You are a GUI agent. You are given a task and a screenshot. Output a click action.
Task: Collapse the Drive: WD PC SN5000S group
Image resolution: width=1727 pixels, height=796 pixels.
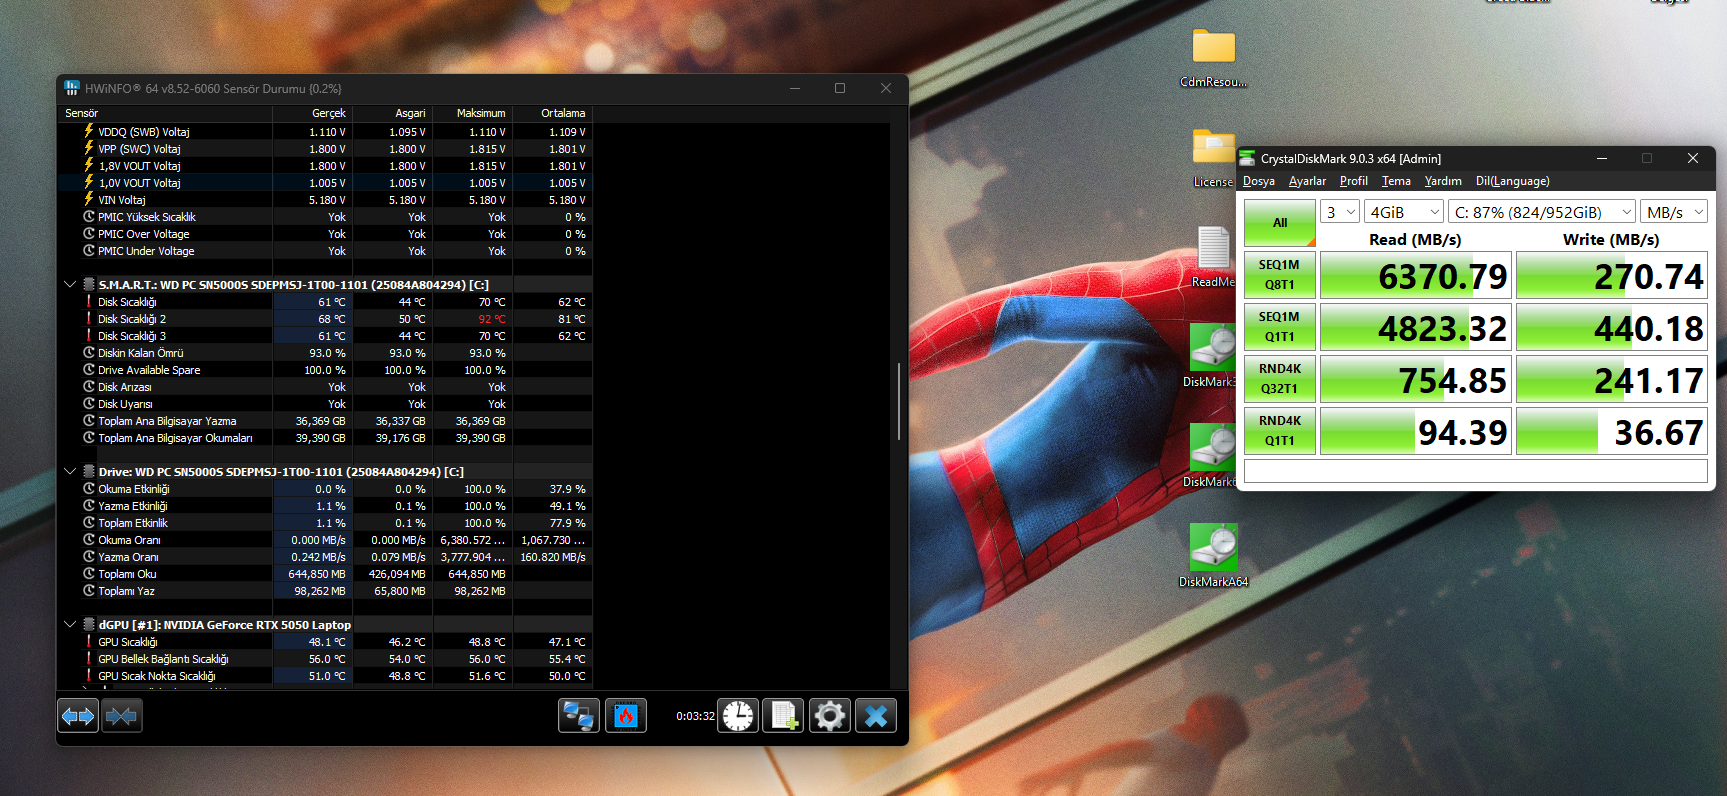pyautogui.click(x=70, y=472)
